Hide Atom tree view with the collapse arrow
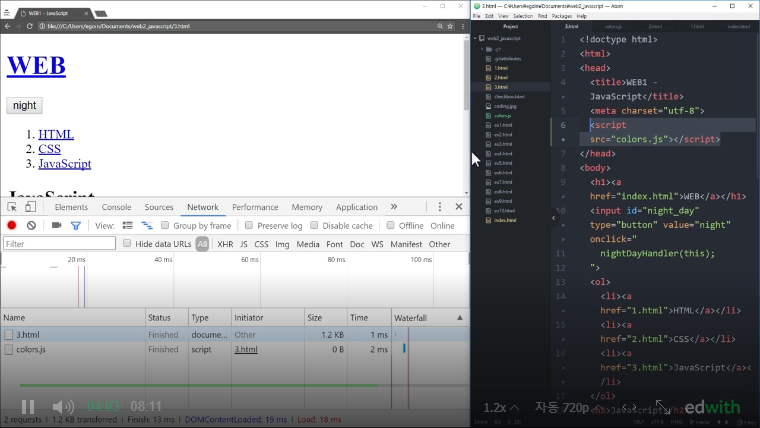 click(x=554, y=218)
